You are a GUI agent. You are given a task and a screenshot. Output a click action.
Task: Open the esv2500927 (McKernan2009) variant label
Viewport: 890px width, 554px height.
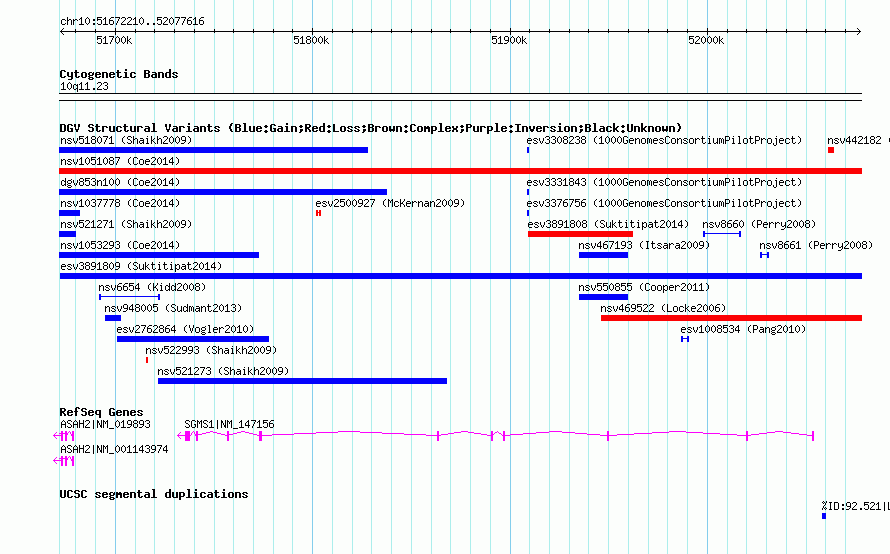(390, 203)
